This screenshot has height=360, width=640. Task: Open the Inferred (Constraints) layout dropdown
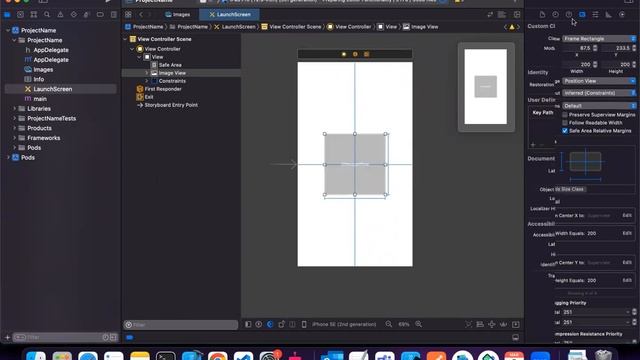[x=599, y=93]
